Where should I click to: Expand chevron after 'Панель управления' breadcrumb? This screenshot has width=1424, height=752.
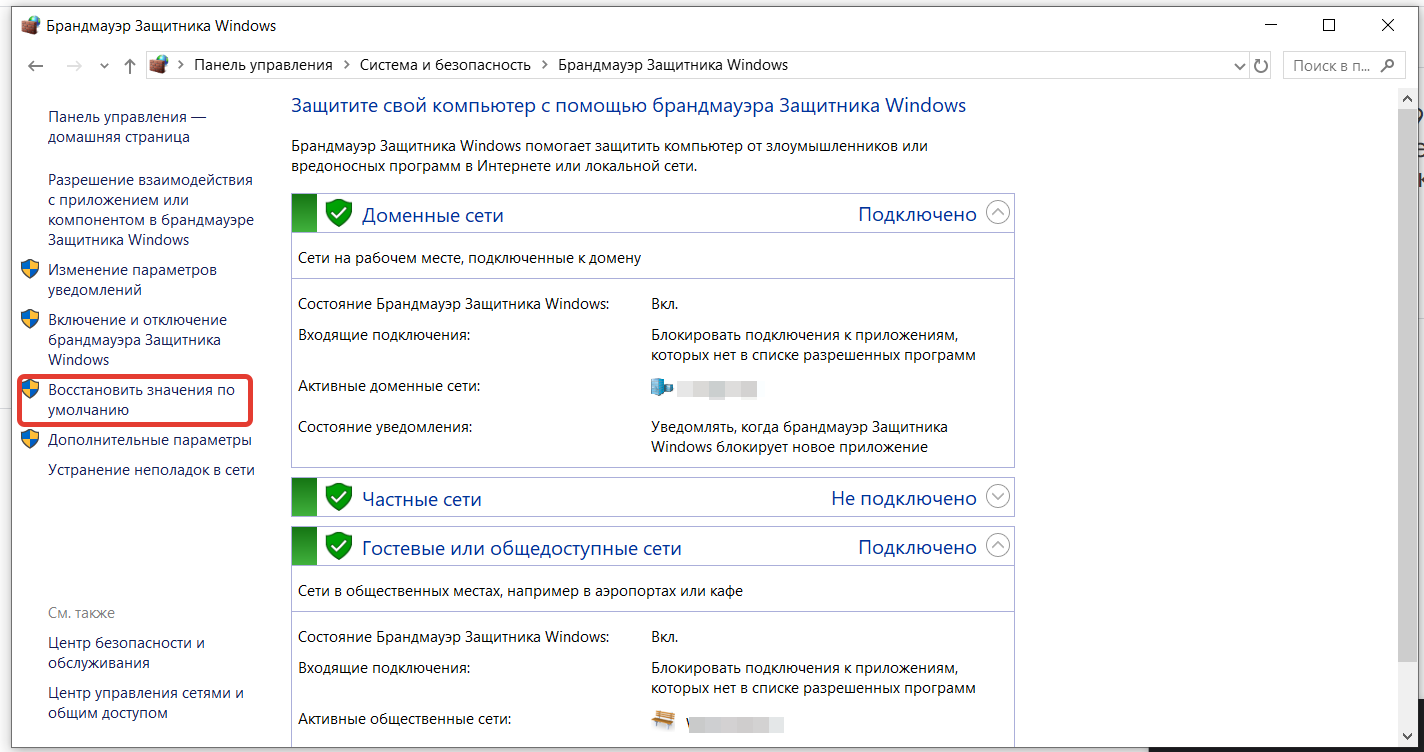coord(346,65)
